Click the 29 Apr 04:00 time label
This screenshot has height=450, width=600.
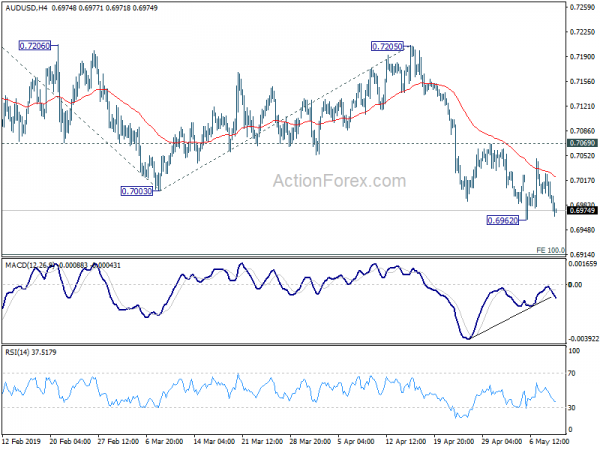coord(502,441)
